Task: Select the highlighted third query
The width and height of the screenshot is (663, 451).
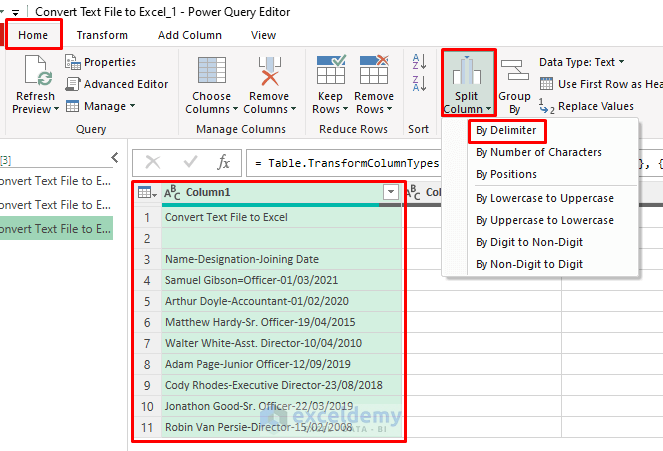Action: [x=55, y=229]
